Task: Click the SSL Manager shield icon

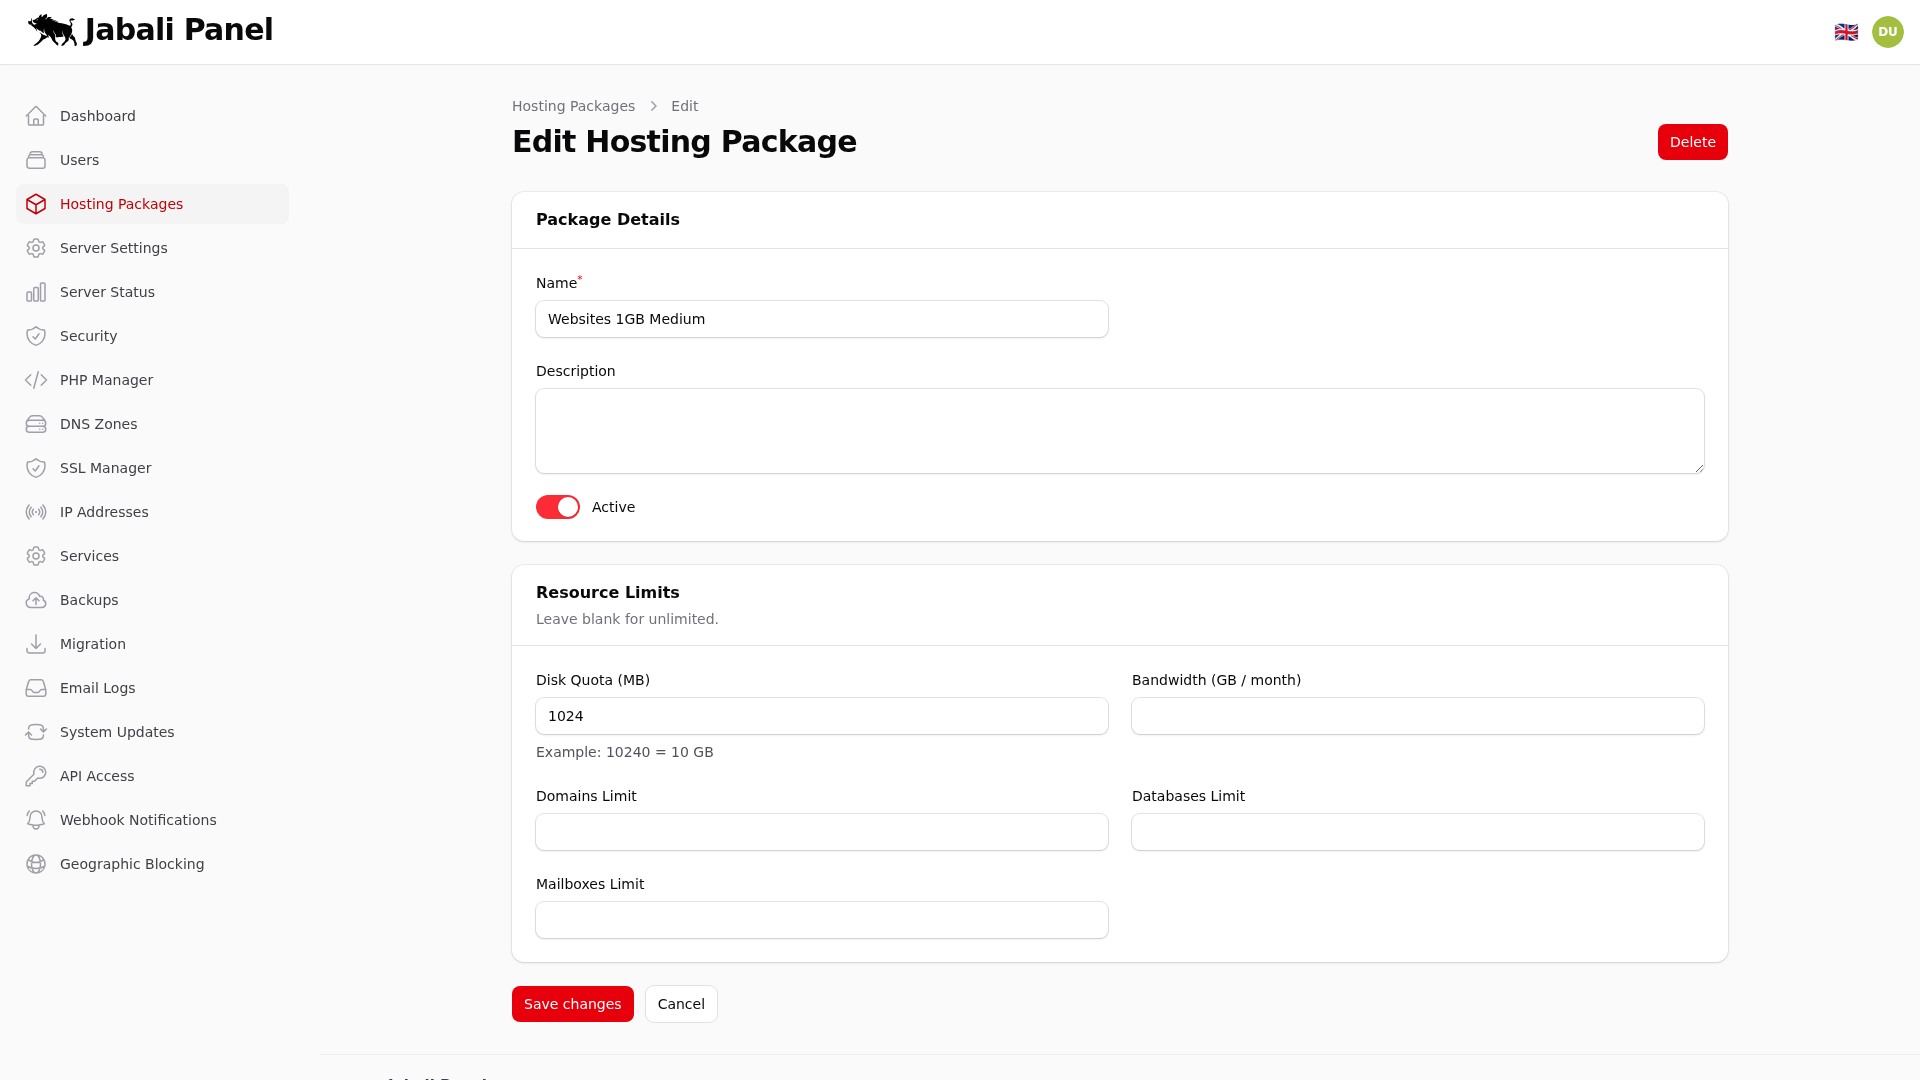Action: pyautogui.click(x=36, y=467)
